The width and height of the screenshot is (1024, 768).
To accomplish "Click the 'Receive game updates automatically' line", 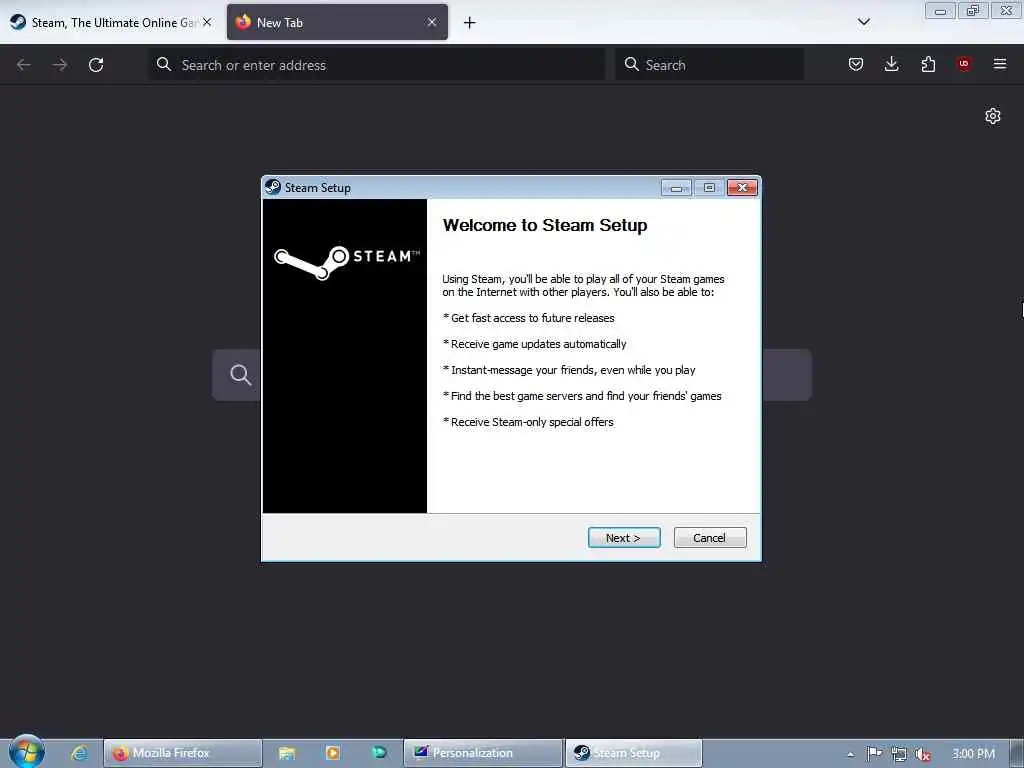I will (x=535, y=344).
